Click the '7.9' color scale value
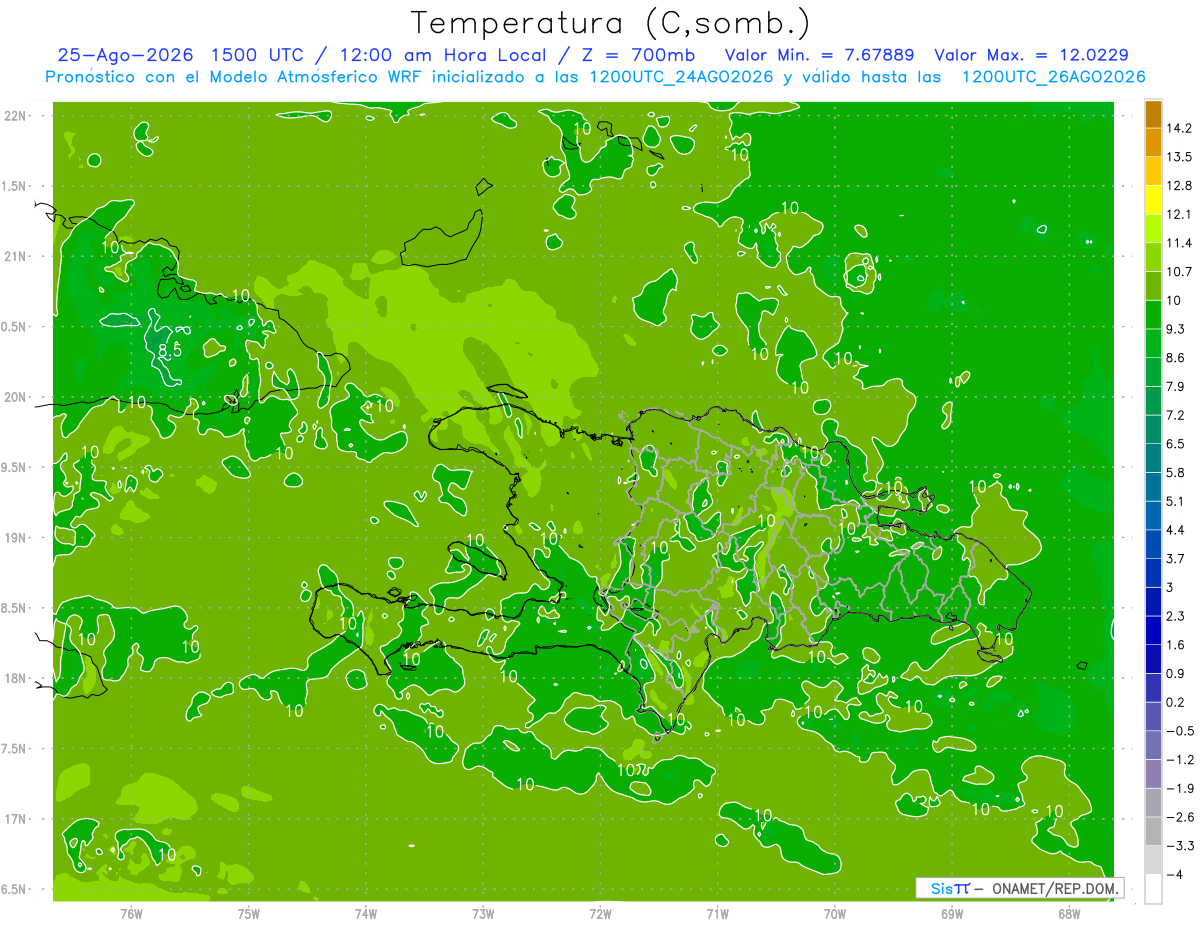 [1177, 387]
